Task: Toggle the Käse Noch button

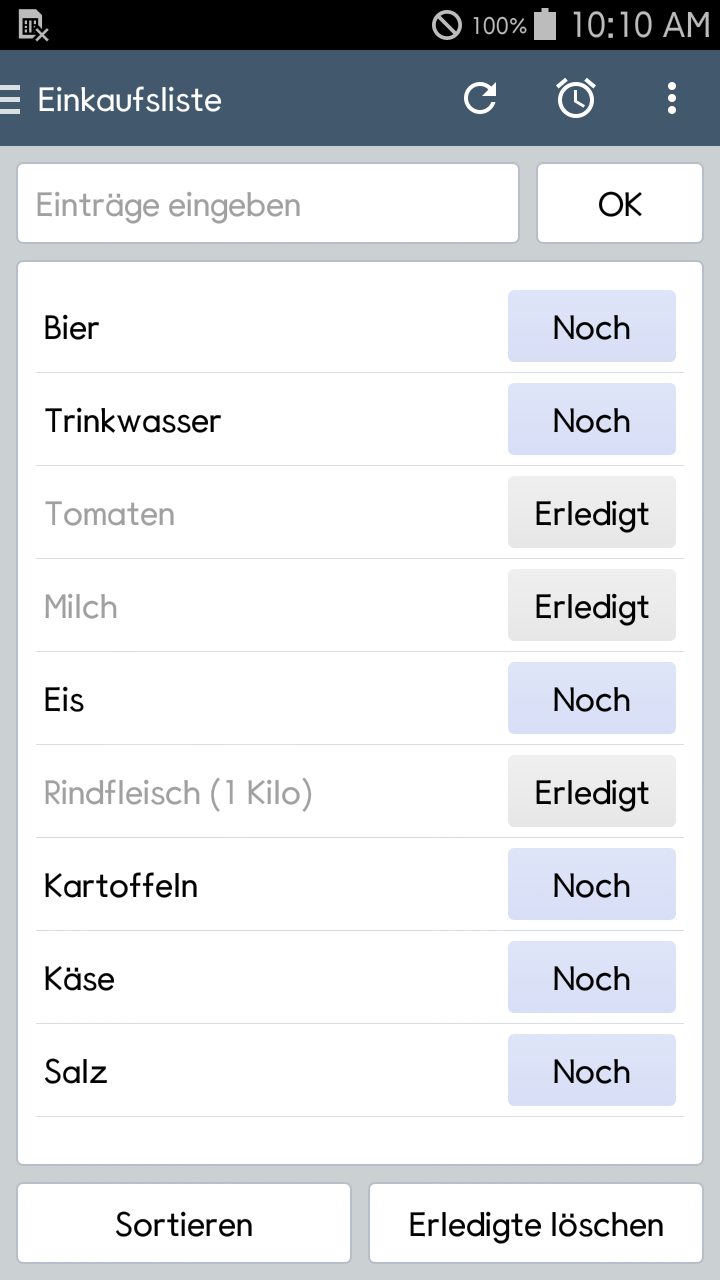Action: [x=591, y=978]
